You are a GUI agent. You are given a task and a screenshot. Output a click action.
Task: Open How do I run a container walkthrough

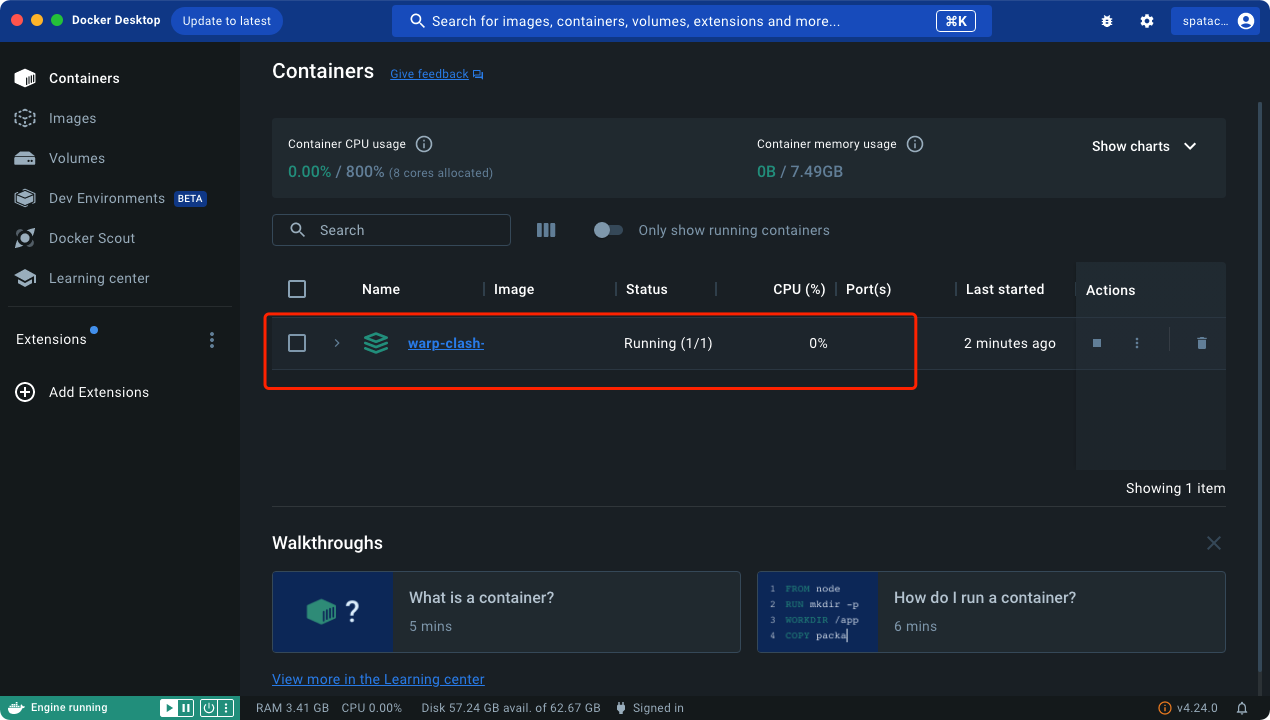pyautogui.click(x=991, y=612)
